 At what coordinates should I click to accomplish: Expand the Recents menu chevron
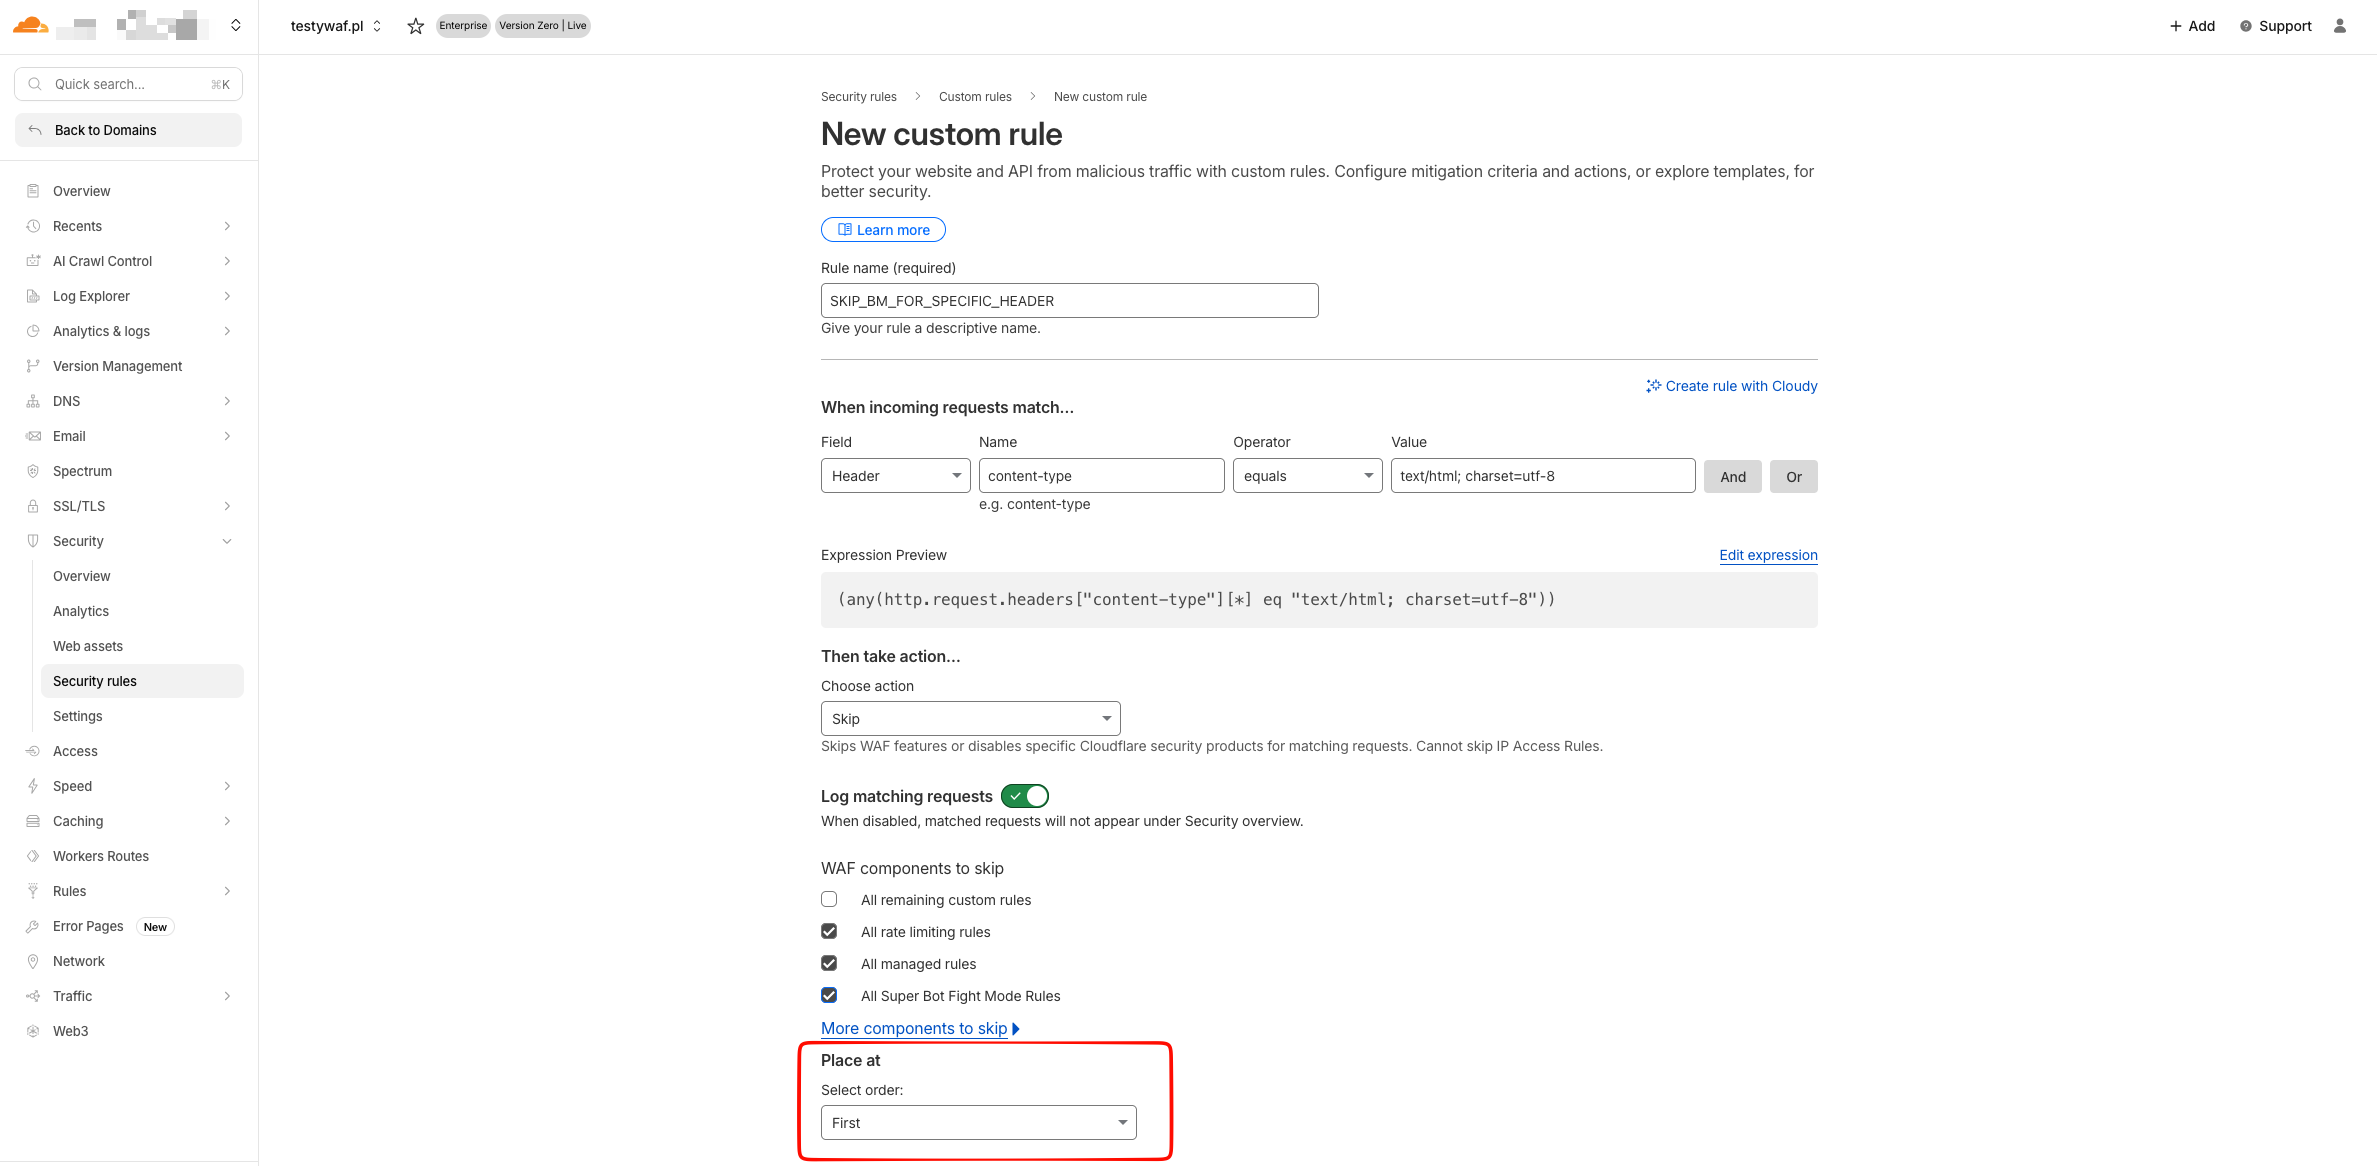tap(227, 226)
